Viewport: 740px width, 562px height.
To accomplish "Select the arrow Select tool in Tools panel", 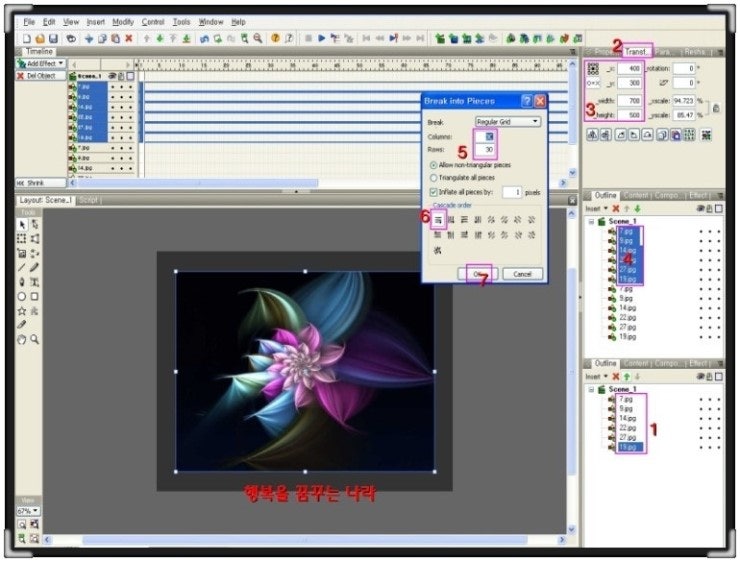I will coord(22,225).
